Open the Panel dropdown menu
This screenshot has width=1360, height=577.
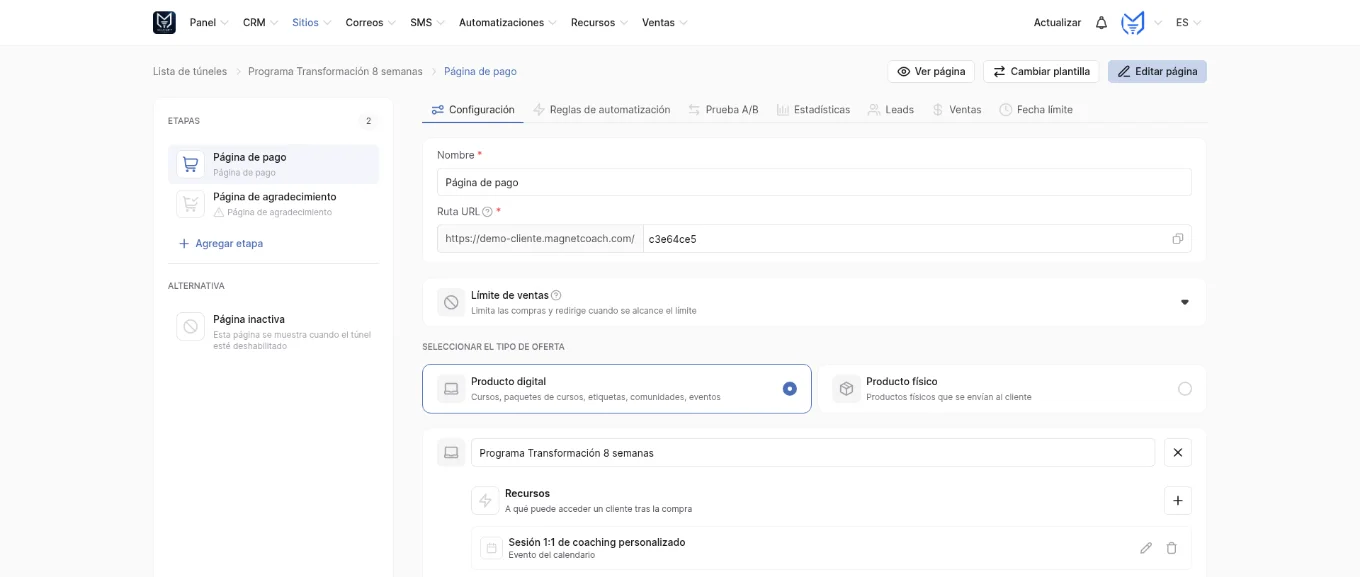point(209,22)
